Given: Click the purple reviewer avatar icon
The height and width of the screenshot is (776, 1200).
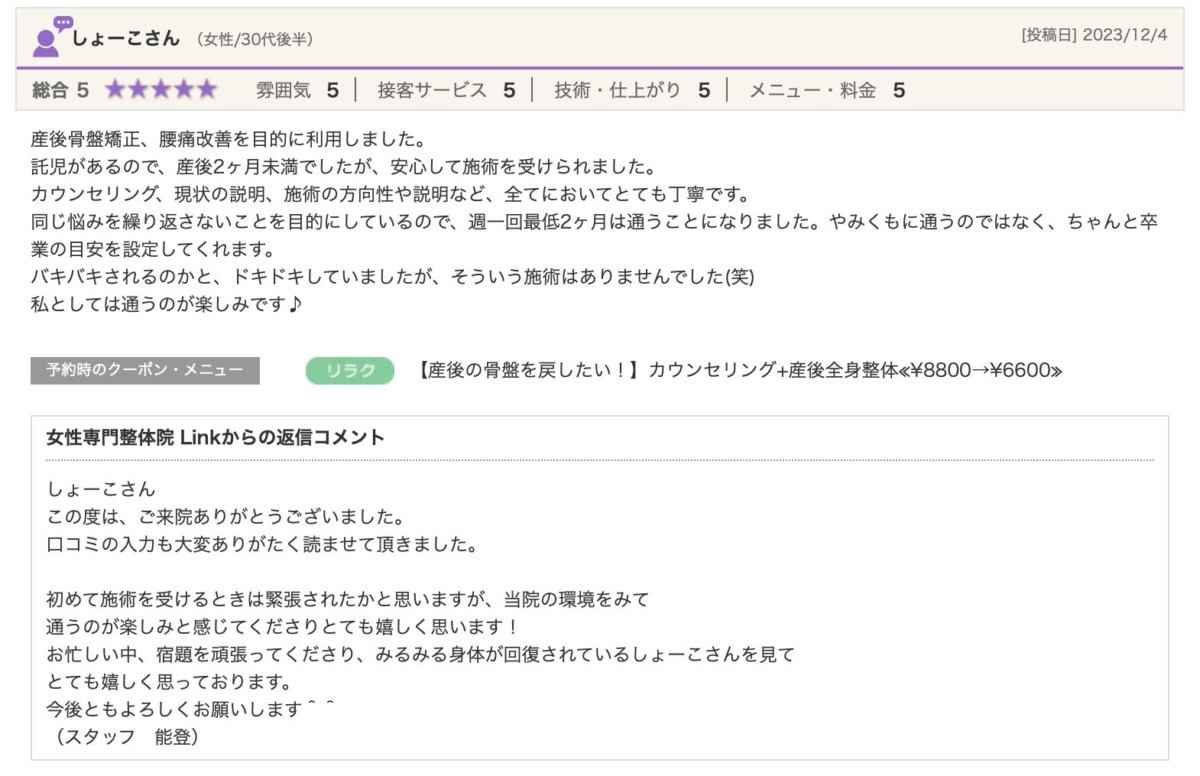Looking at the screenshot, I should [x=46, y=43].
